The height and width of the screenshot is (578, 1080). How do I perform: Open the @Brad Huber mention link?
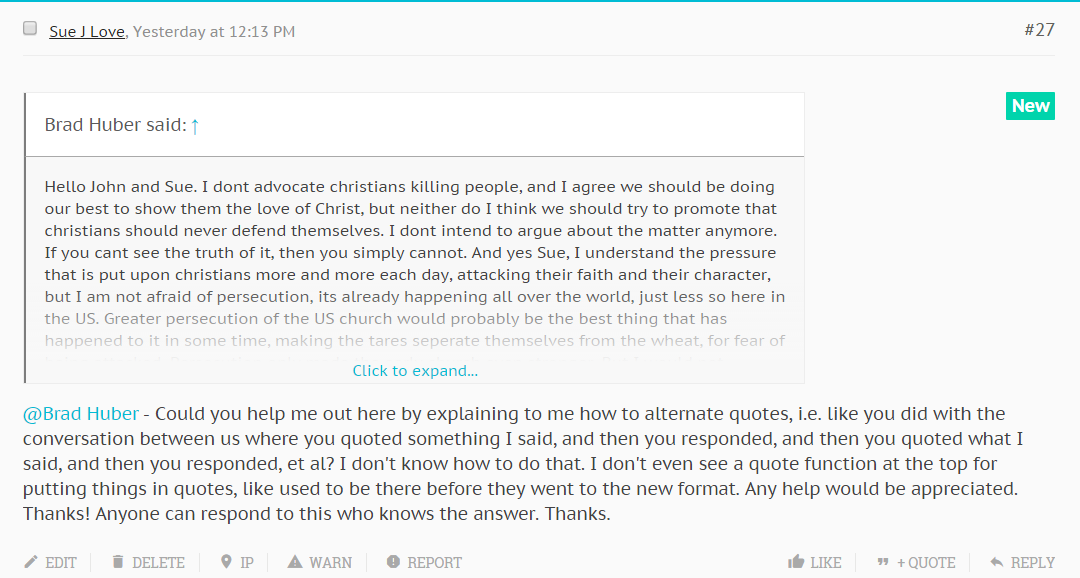coord(81,413)
